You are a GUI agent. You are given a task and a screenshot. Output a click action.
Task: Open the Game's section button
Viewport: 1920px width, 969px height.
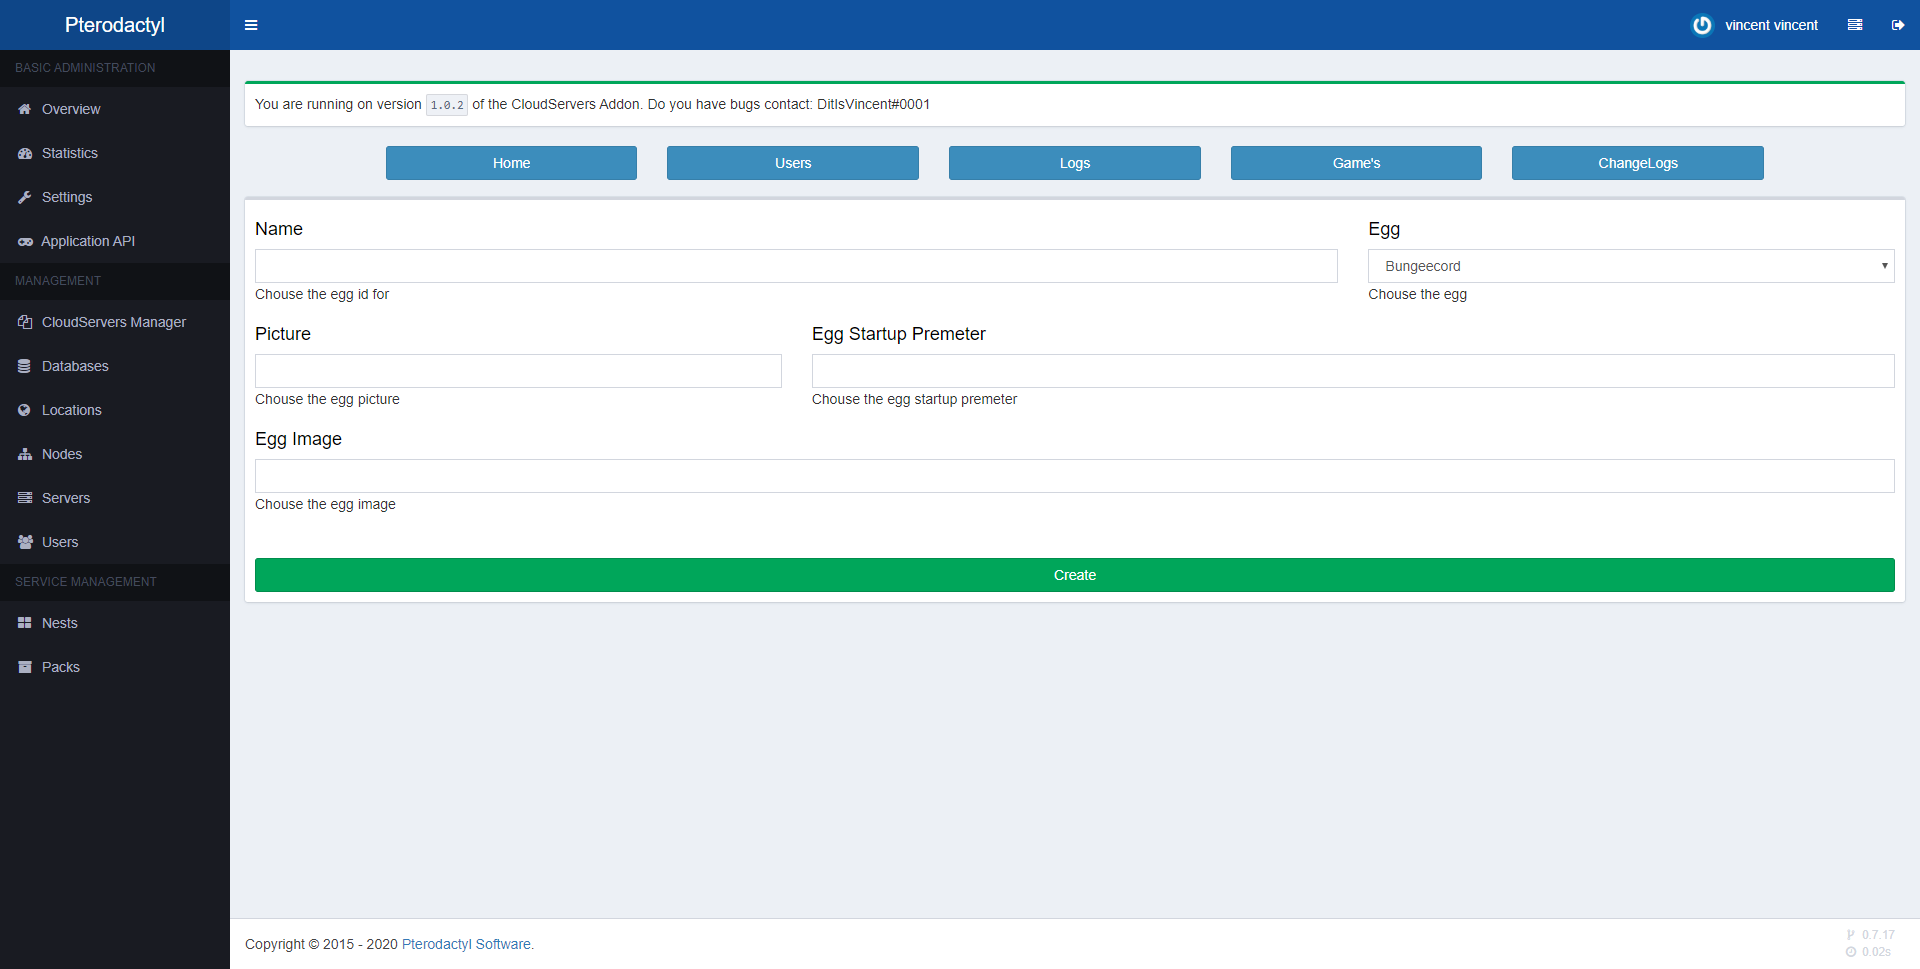pyautogui.click(x=1355, y=163)
